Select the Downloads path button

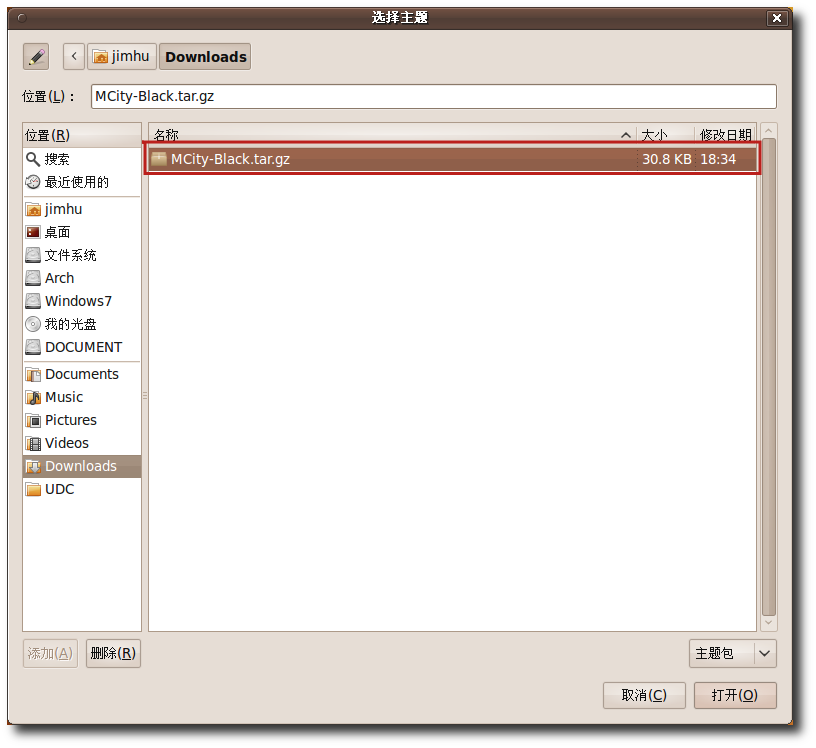[x=205, y=57]
